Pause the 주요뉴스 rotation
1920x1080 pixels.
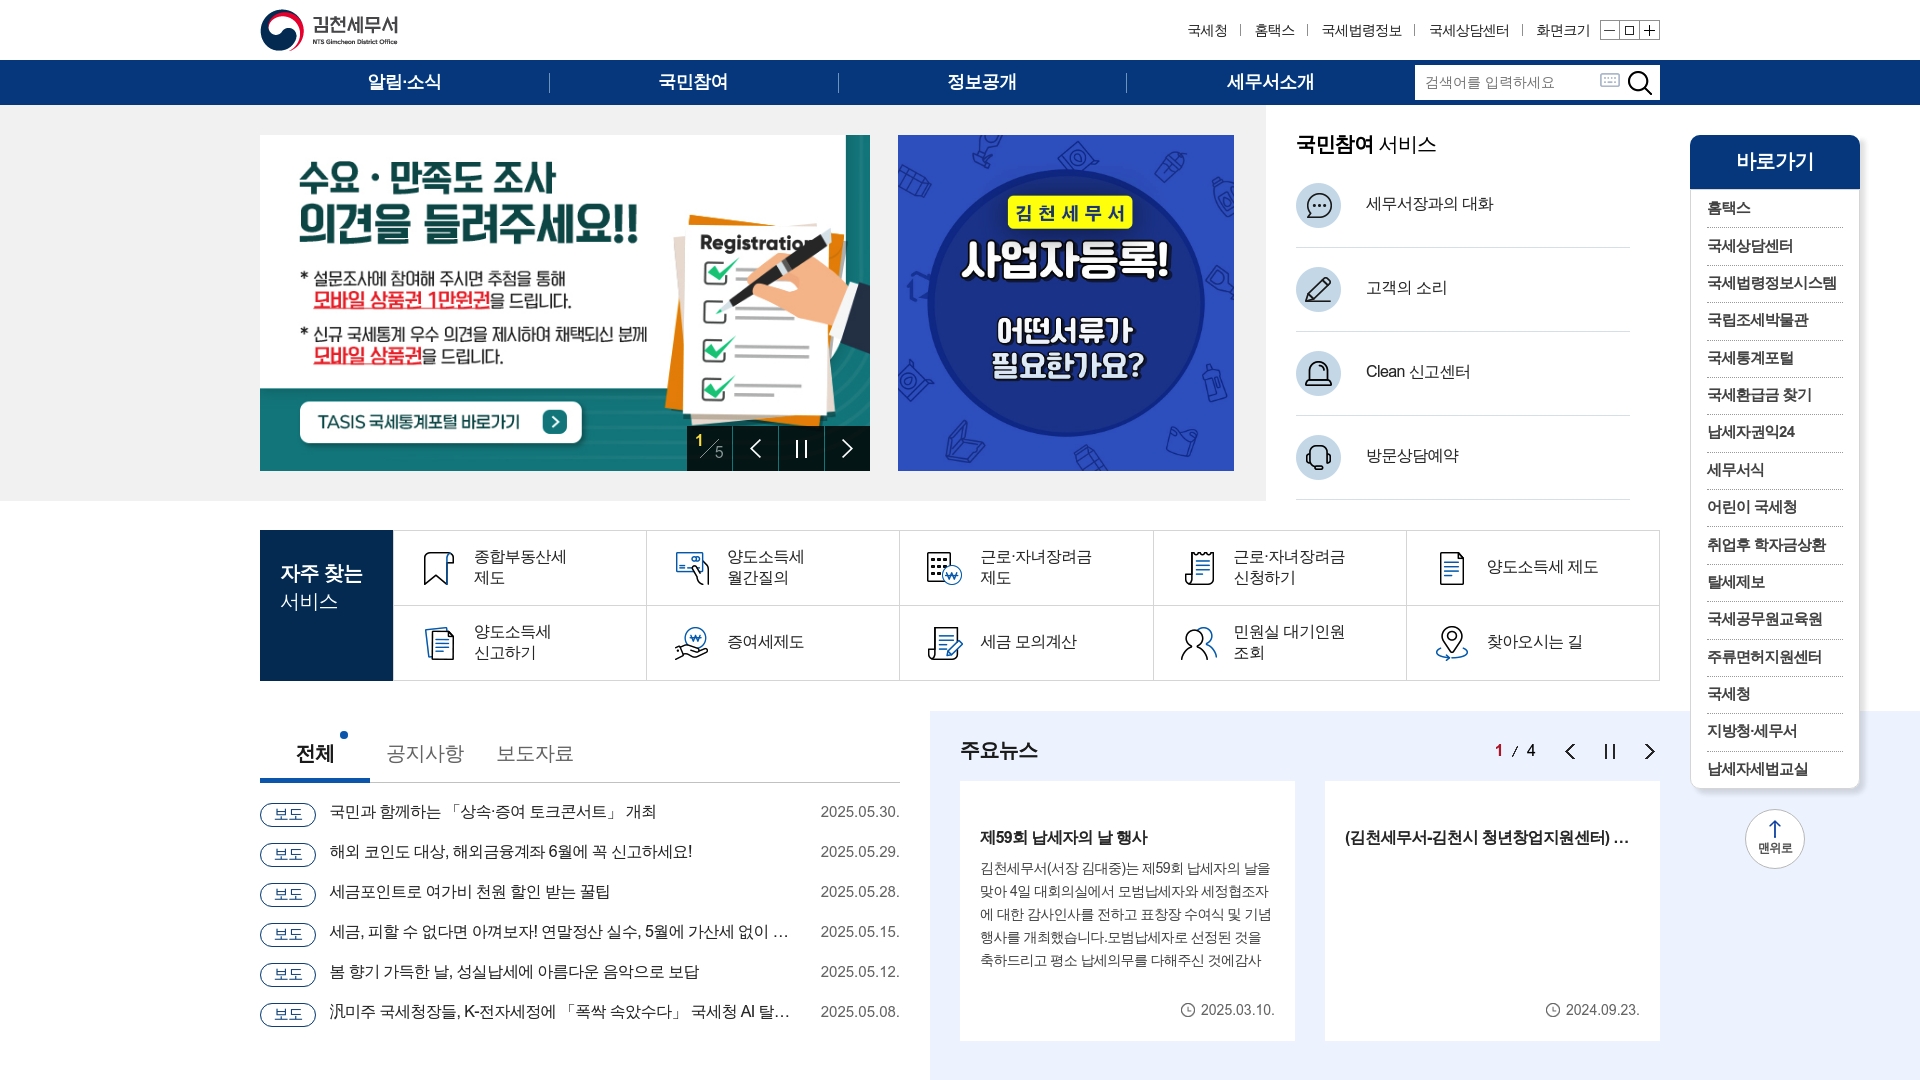tap(1610, 752)
